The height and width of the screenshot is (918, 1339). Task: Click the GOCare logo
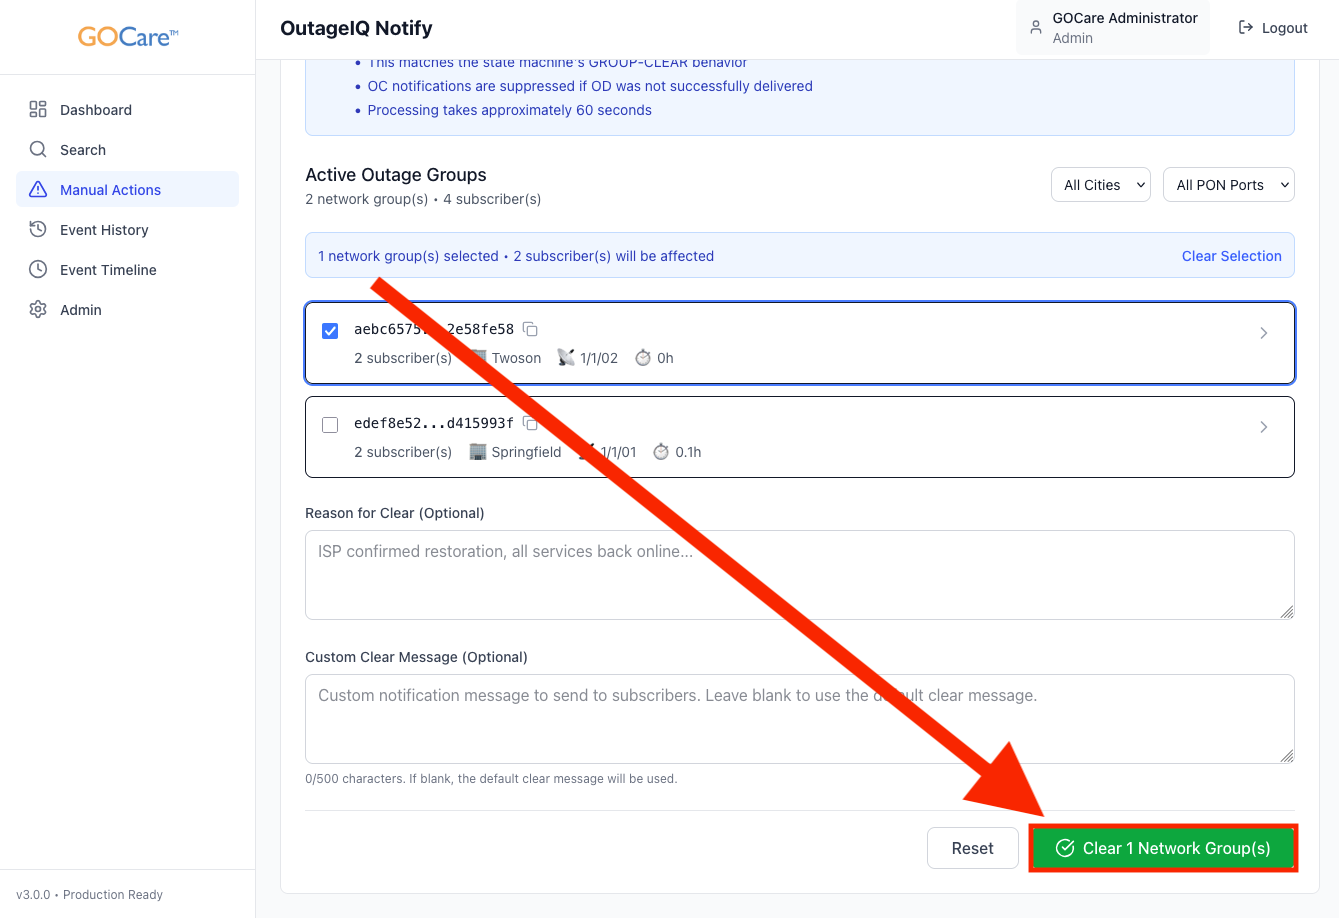coord(128,37)
